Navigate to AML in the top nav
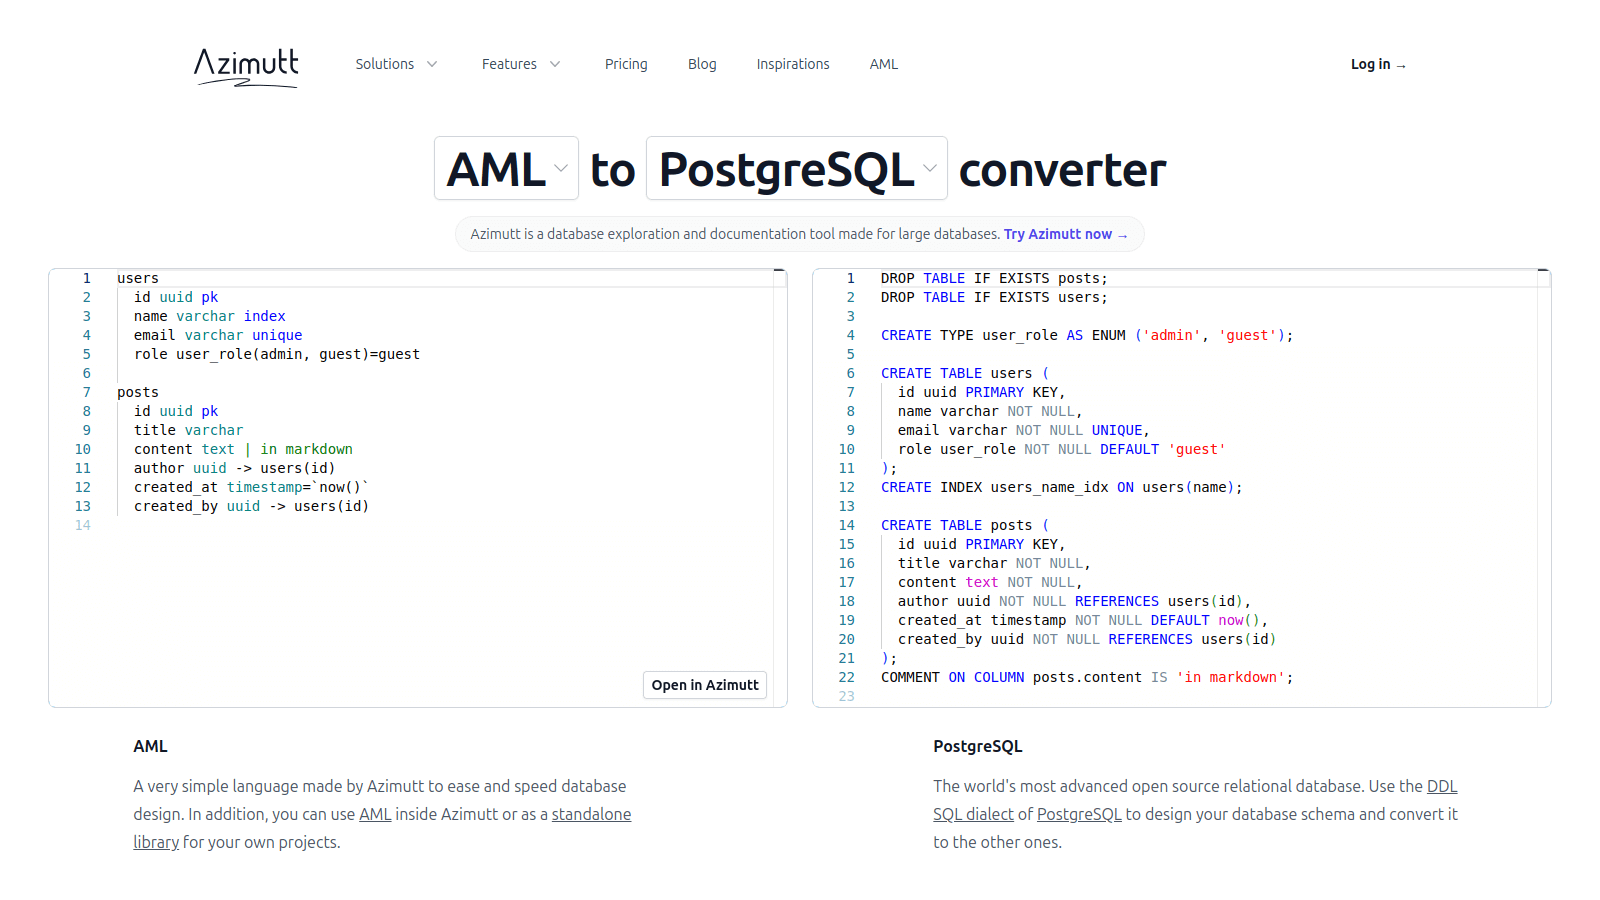The height and width of the screenshot is (900, 1600). pyautogui.click(x=884, y=64)
